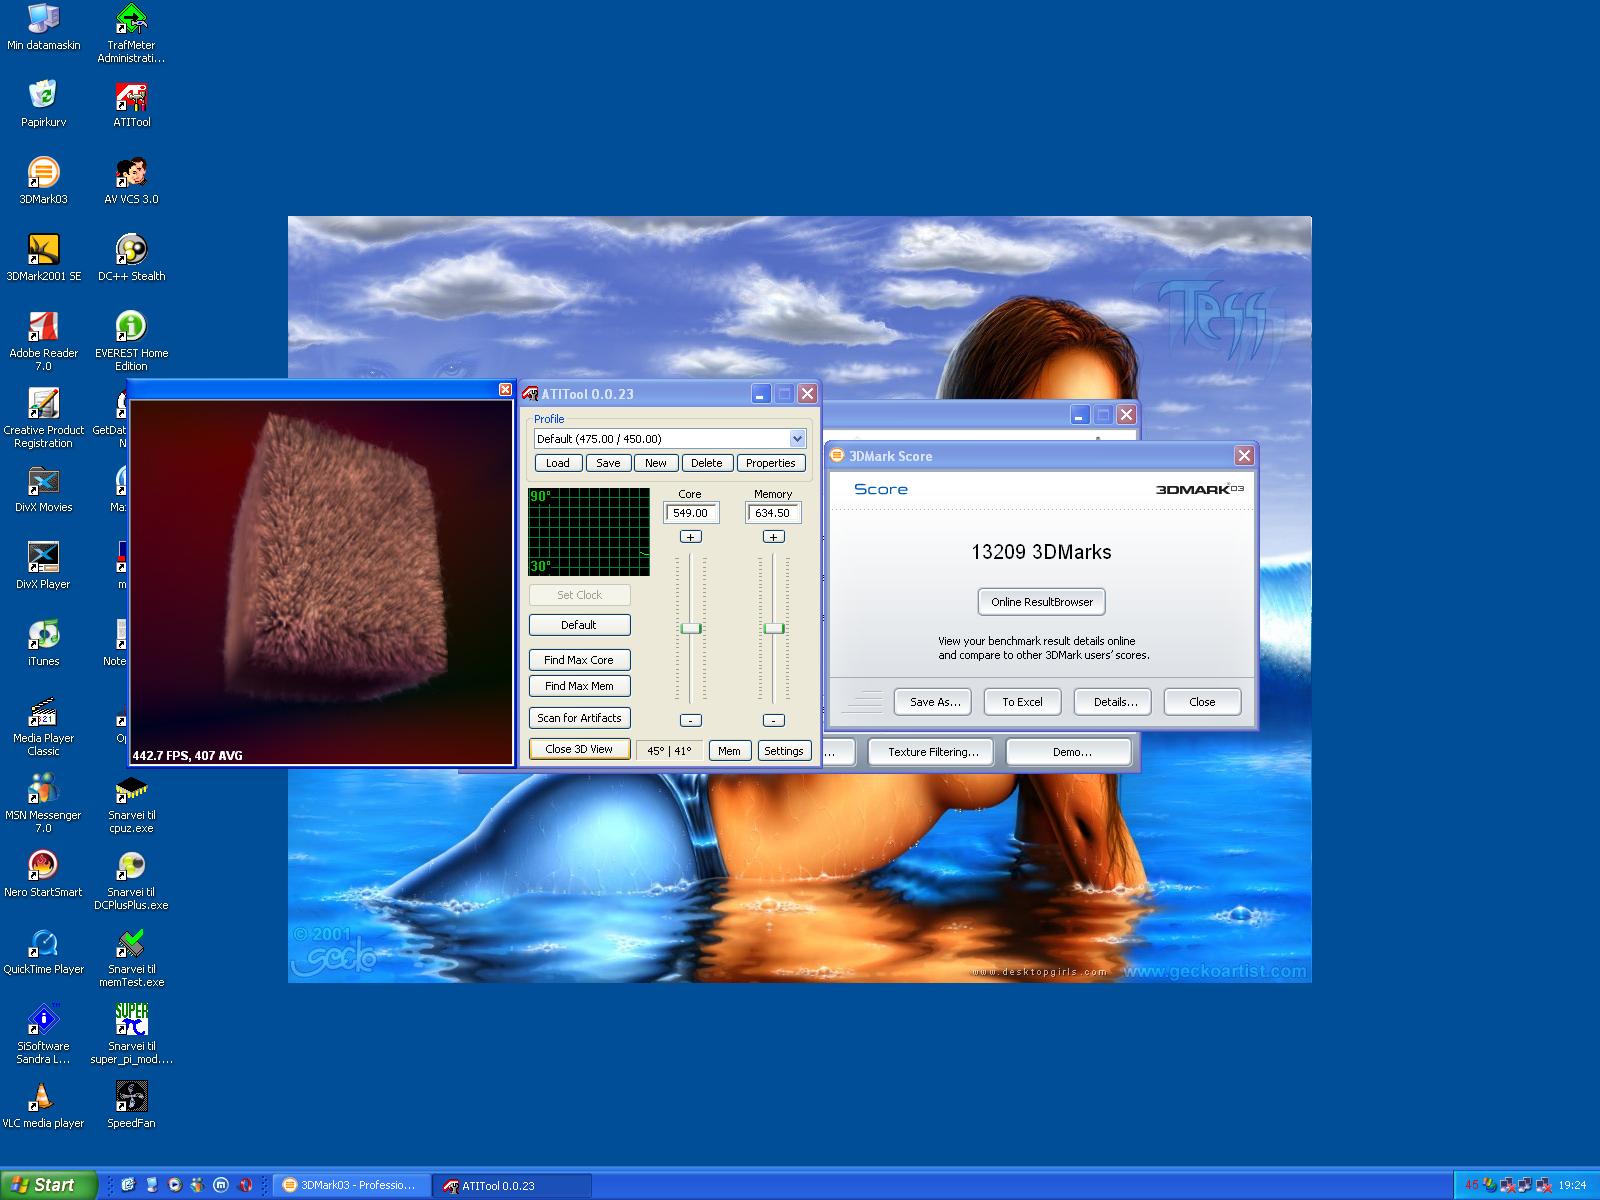The height and width of the screenshot is (1200, 1600).
Task: Start Find Max Core
Action: (579, 660)
